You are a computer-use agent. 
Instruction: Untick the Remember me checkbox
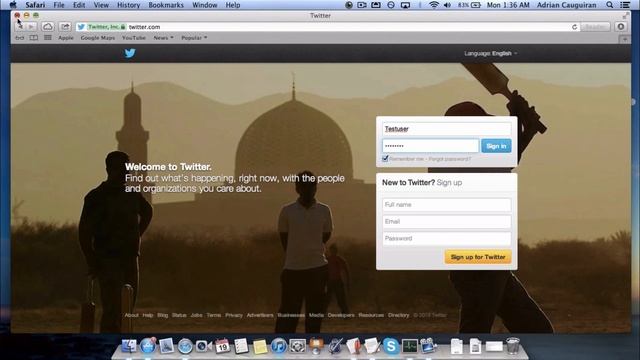385,158
